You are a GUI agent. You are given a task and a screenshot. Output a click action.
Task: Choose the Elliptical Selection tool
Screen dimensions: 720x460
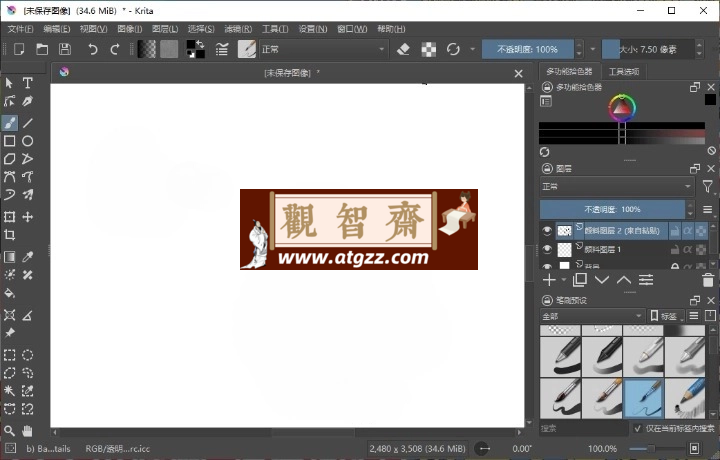(28, 355)
